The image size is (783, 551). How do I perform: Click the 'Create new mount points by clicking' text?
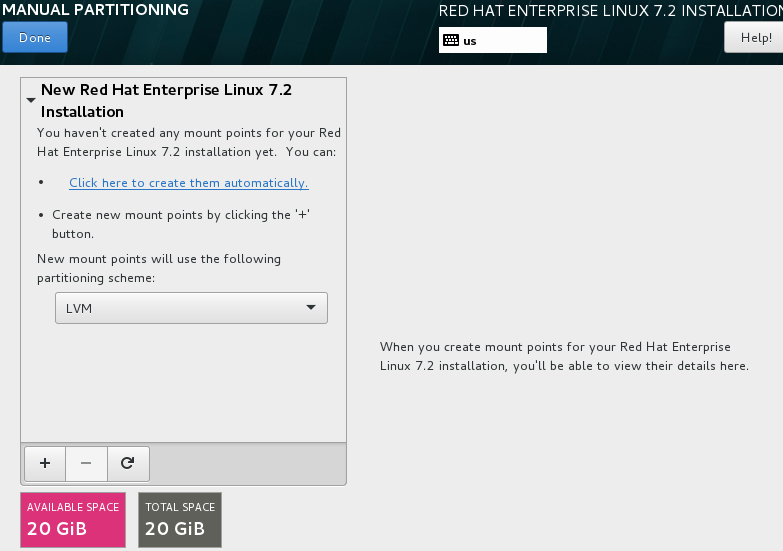(181, 224)
